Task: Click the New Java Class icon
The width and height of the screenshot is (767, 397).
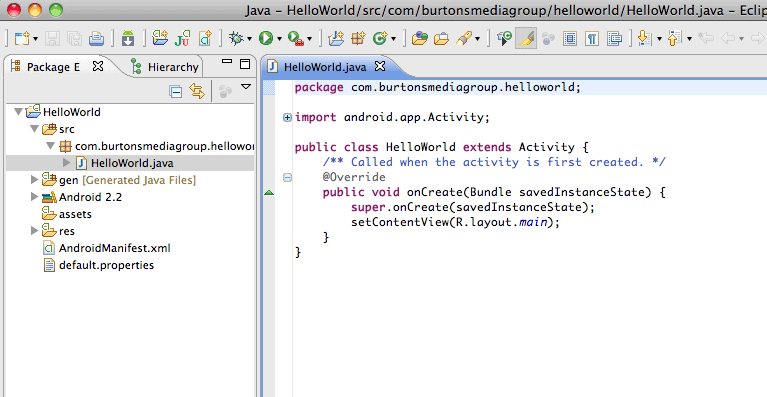Action: coord(380,38)
